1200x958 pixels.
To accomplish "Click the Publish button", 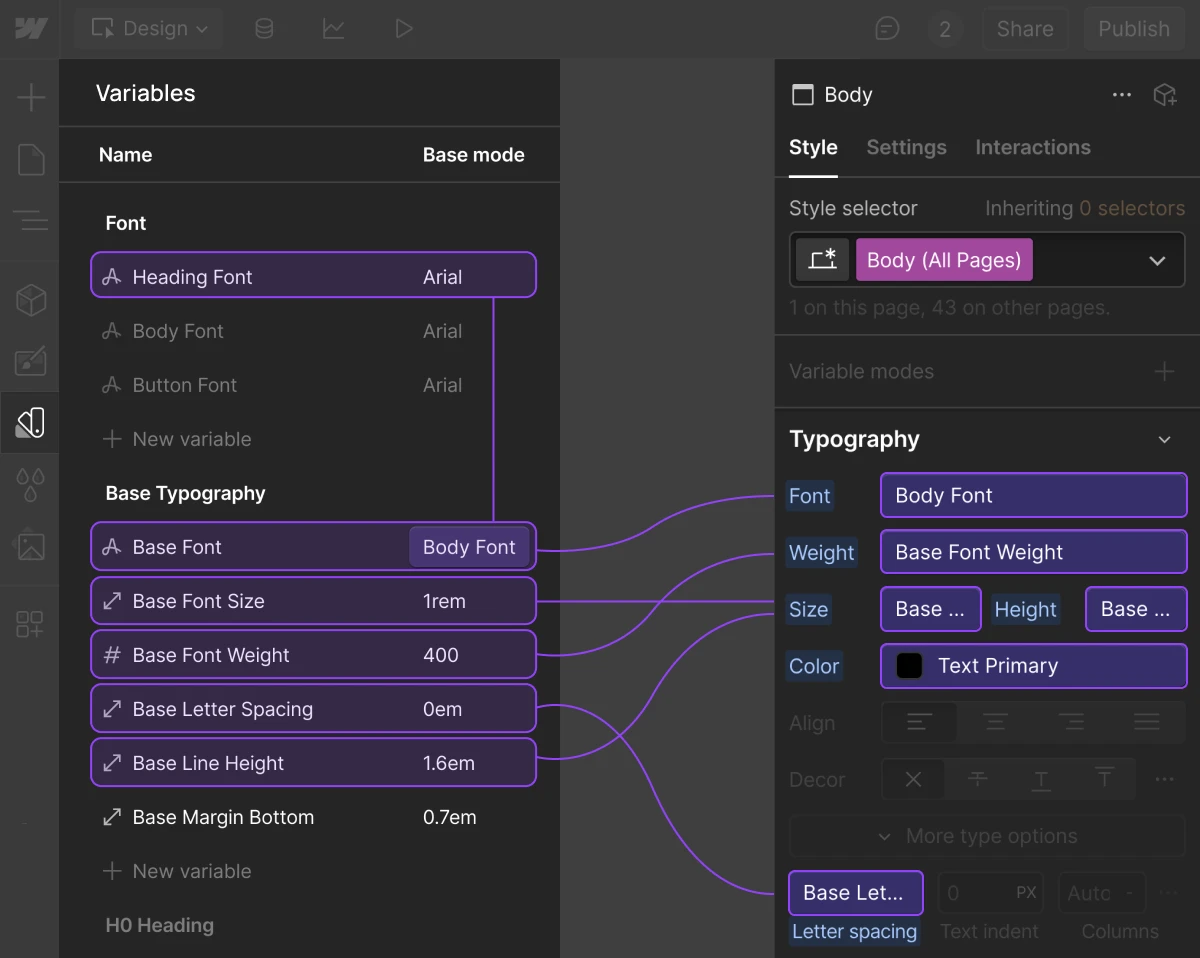I will (x=1134, y=28).
